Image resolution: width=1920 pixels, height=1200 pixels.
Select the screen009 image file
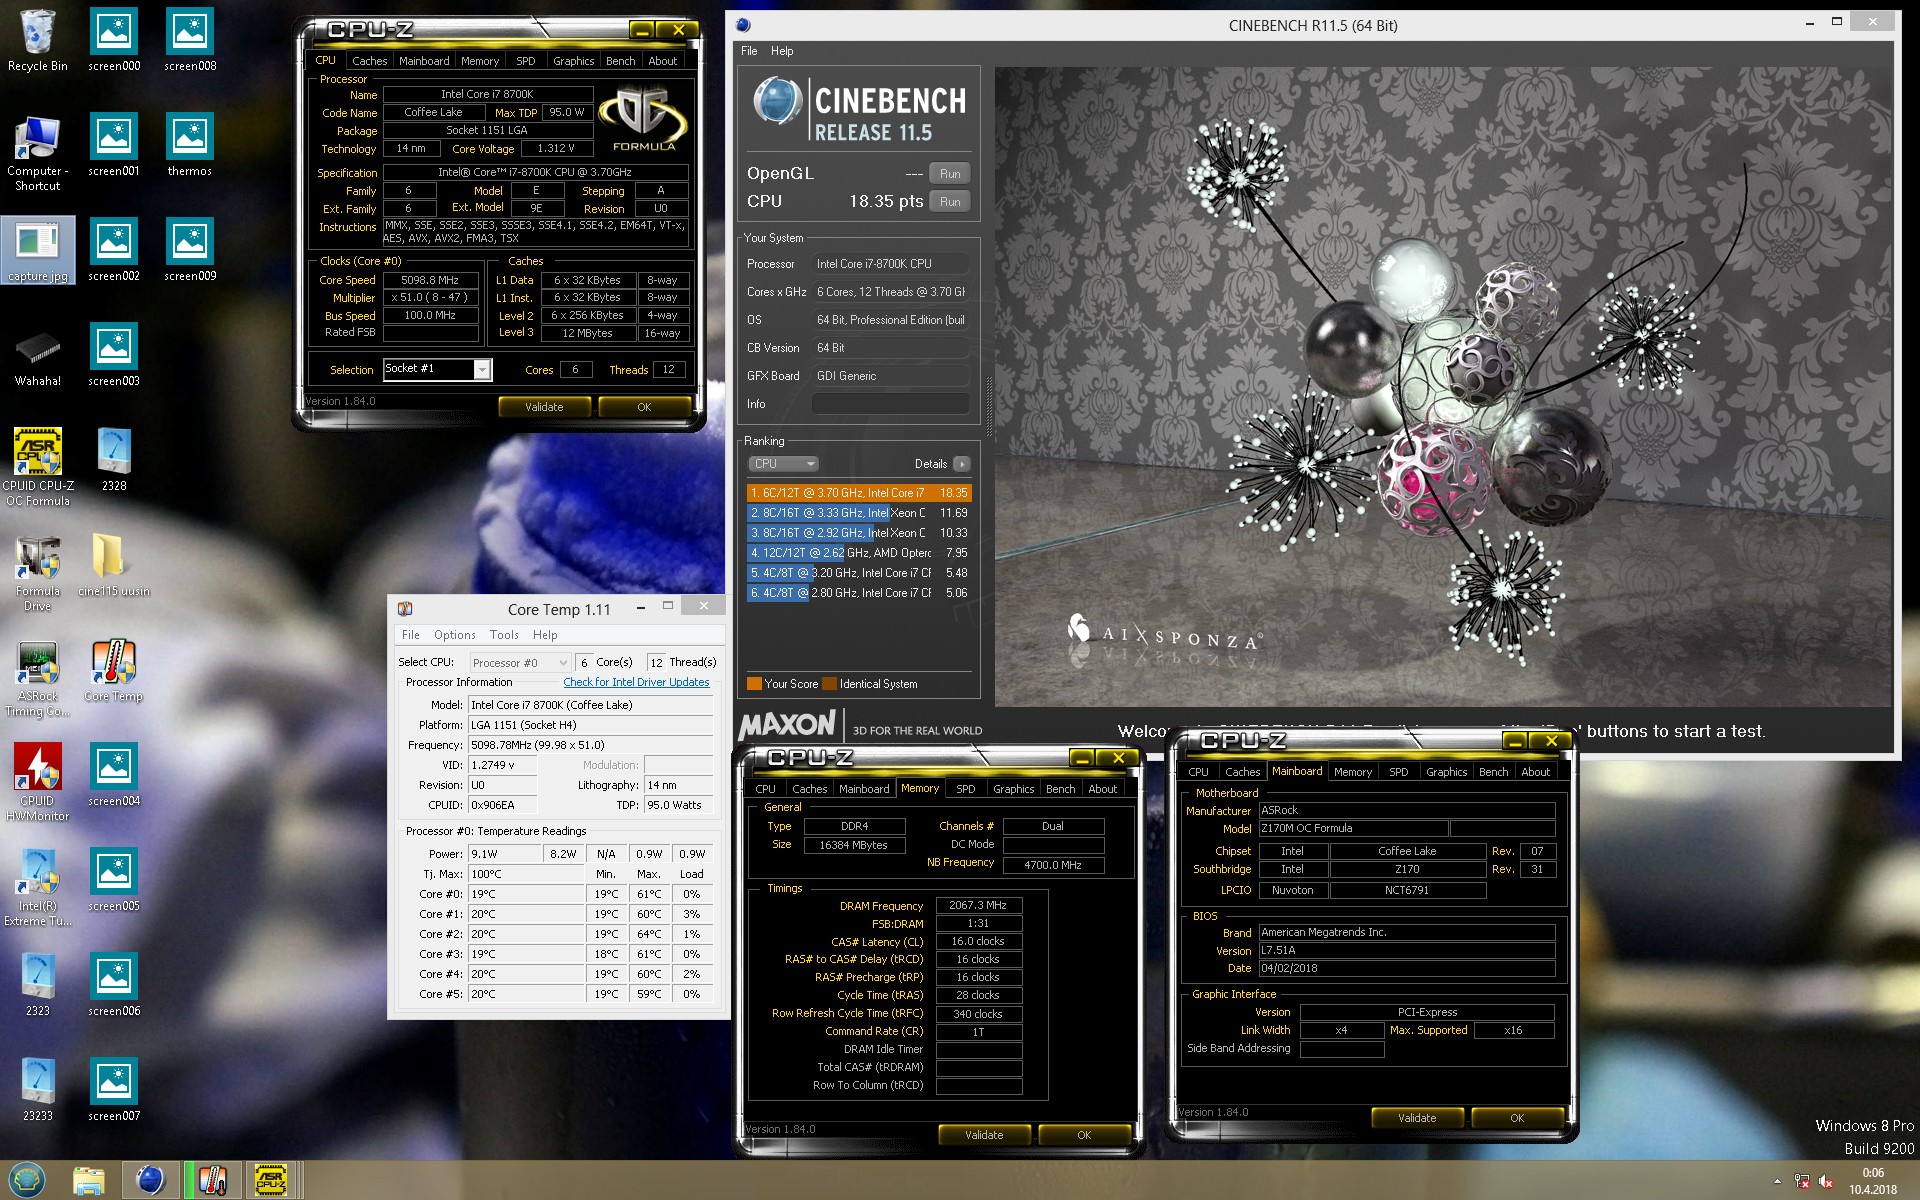tap(190, 250)
